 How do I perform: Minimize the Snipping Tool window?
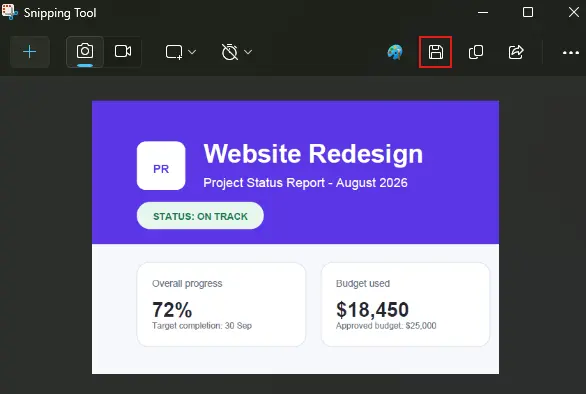(x=483, y=12)
